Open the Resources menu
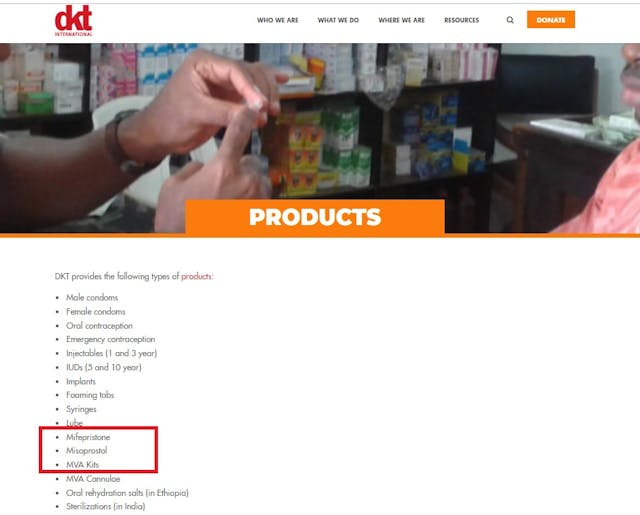This screenshot has height=515, width=640. [x=462, y=20]
